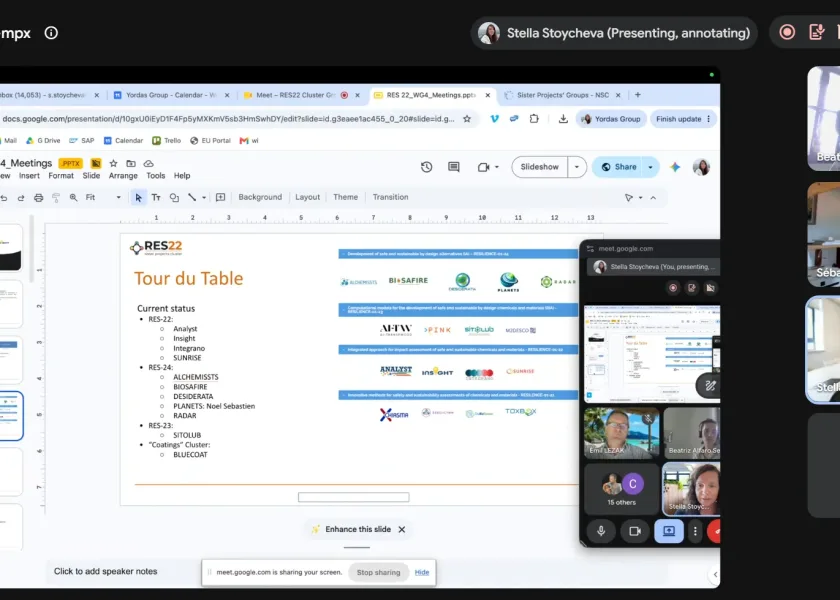Toggle screen presenting button in Meet popup
Screen dimensions: 840x600
click(x=669, y=531)
